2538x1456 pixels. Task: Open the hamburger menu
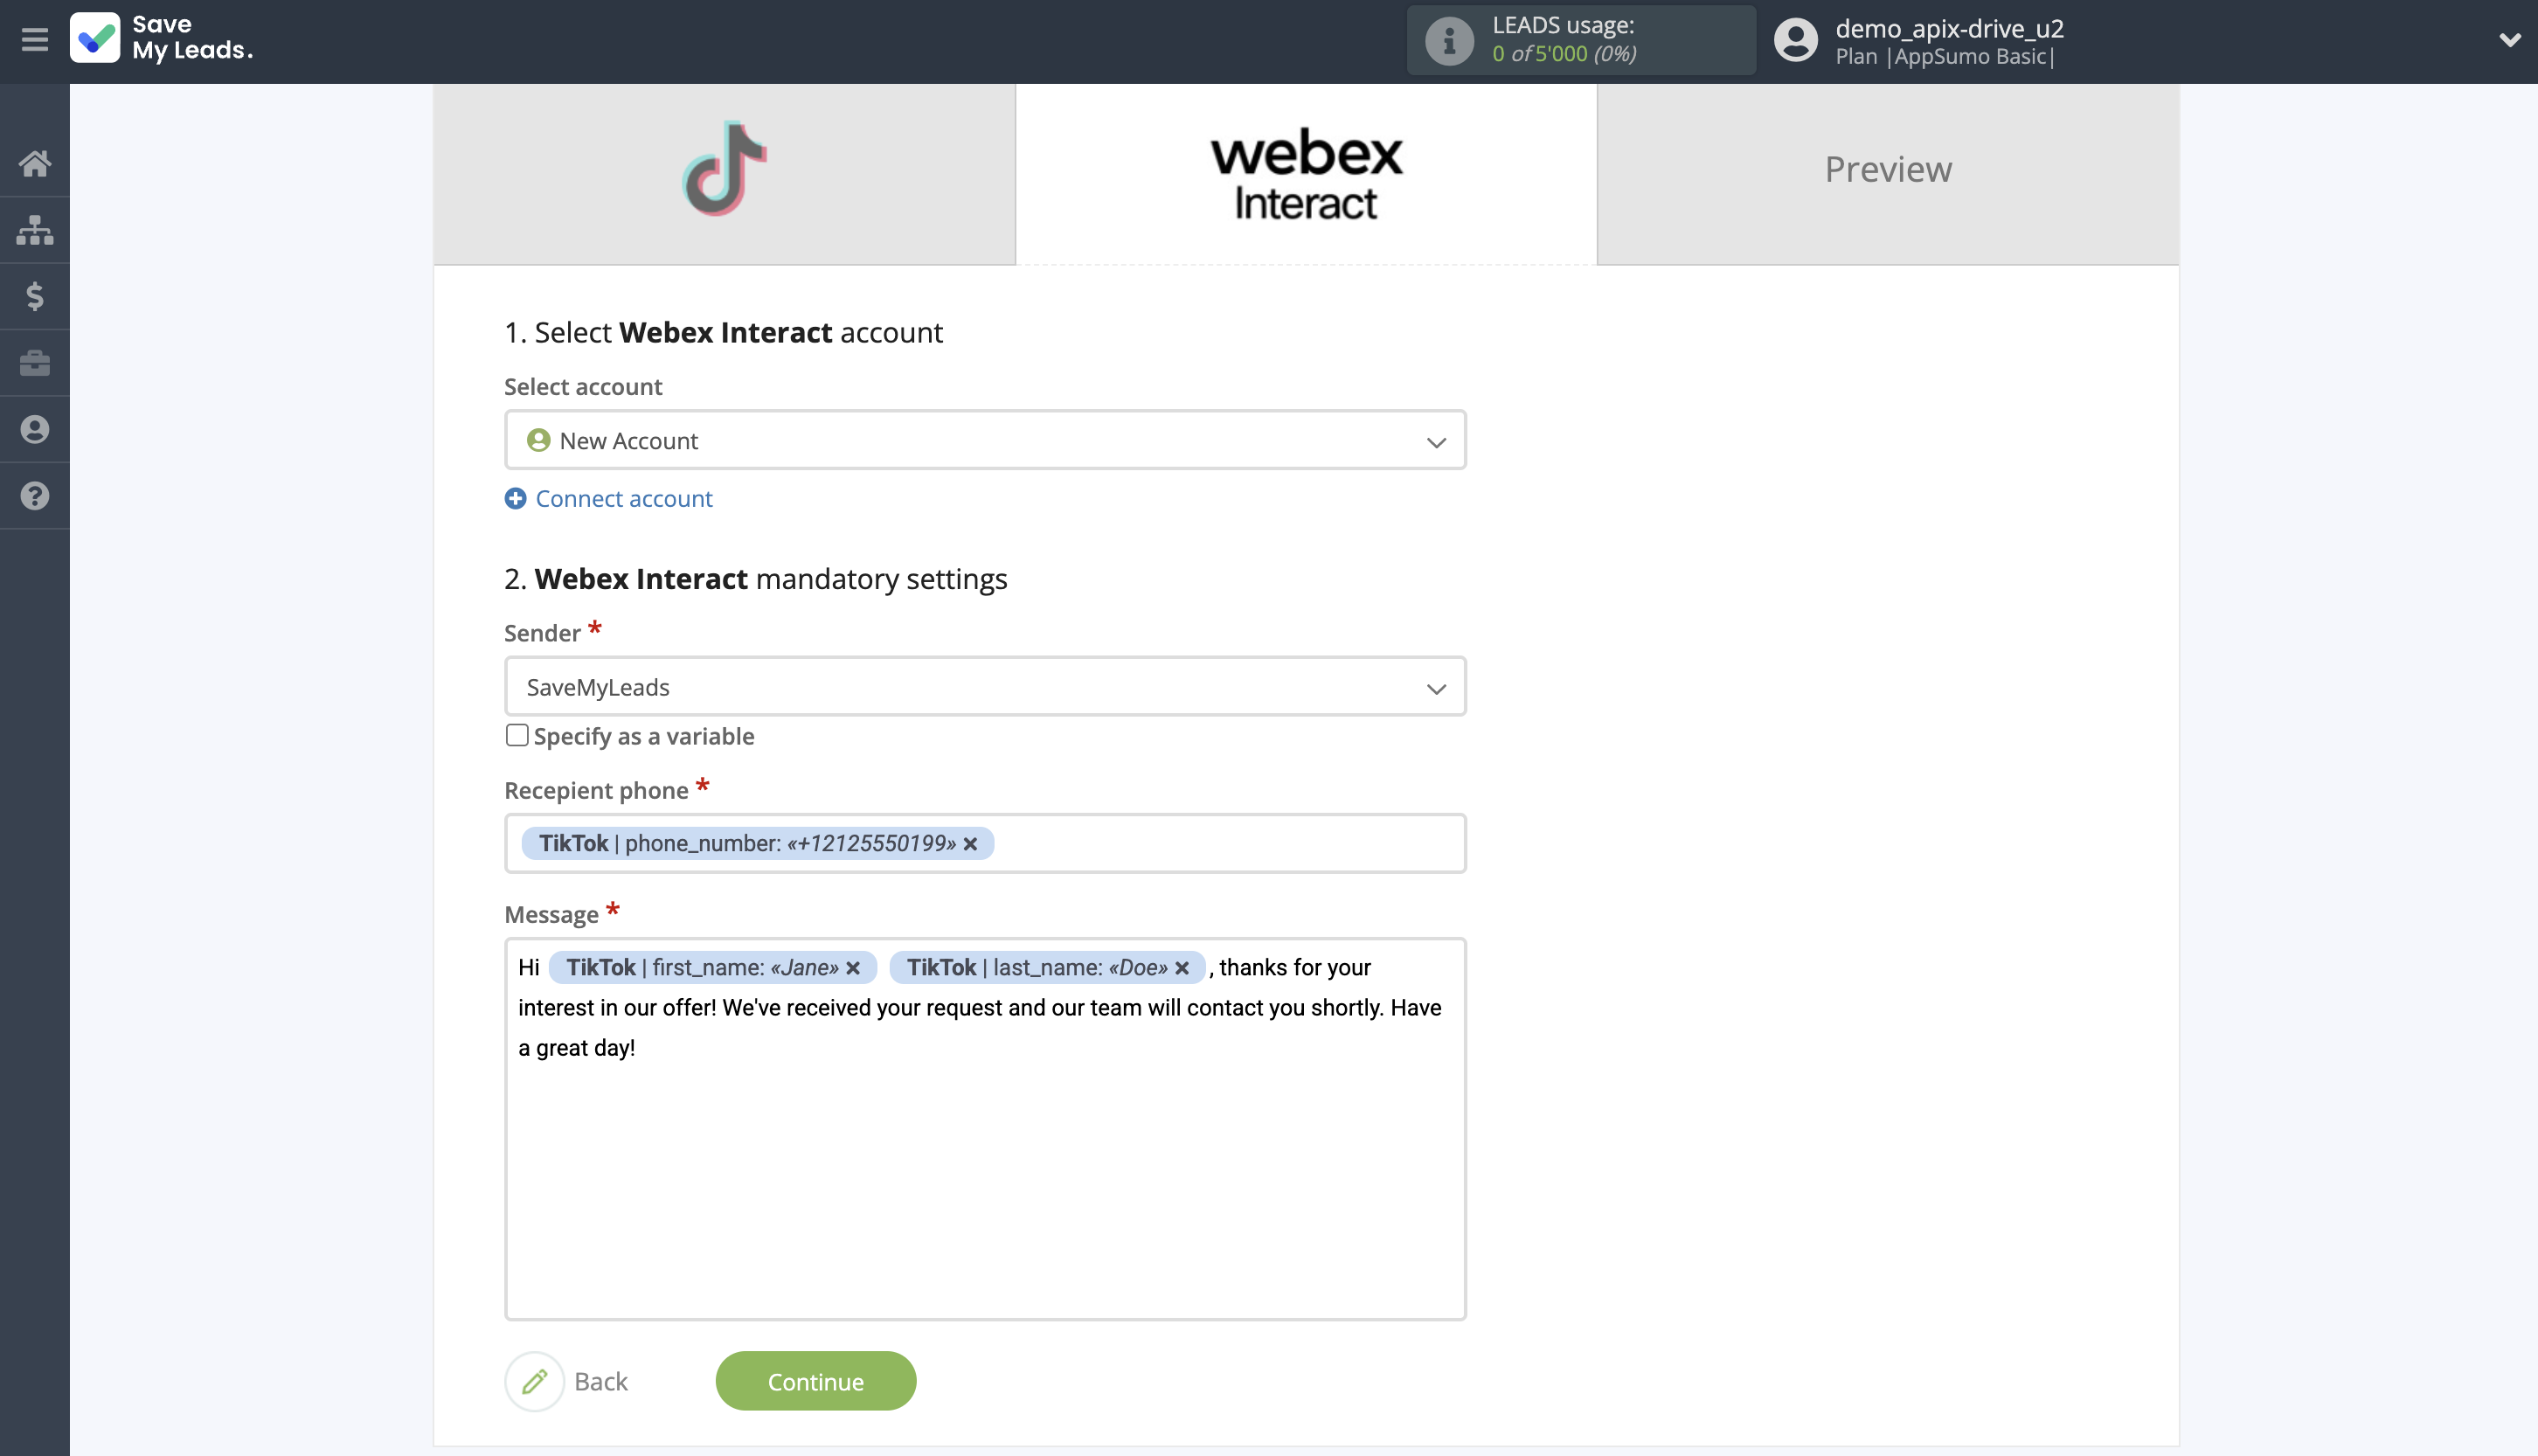click(x=34, y=40)
